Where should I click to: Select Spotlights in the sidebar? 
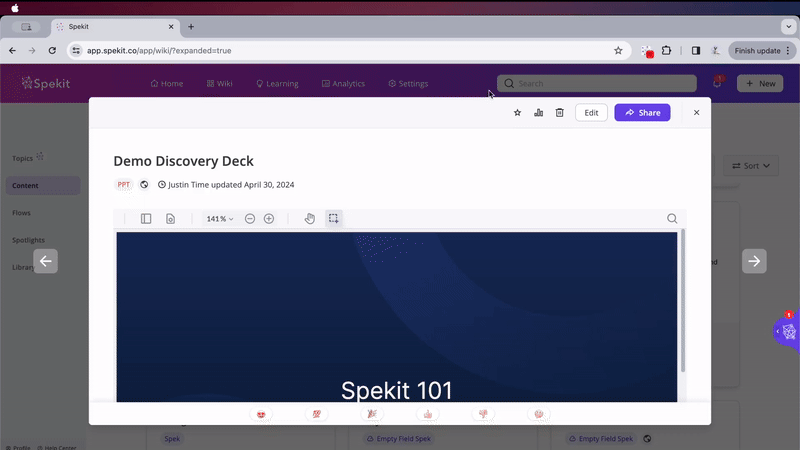point(29,240)
